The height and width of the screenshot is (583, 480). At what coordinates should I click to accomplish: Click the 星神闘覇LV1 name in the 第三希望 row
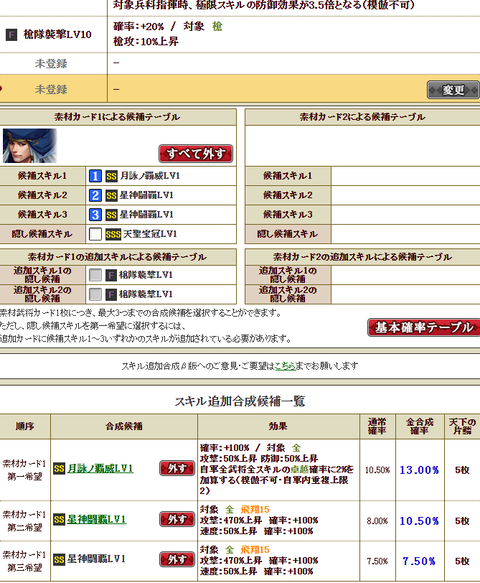(x=96, y=559)
